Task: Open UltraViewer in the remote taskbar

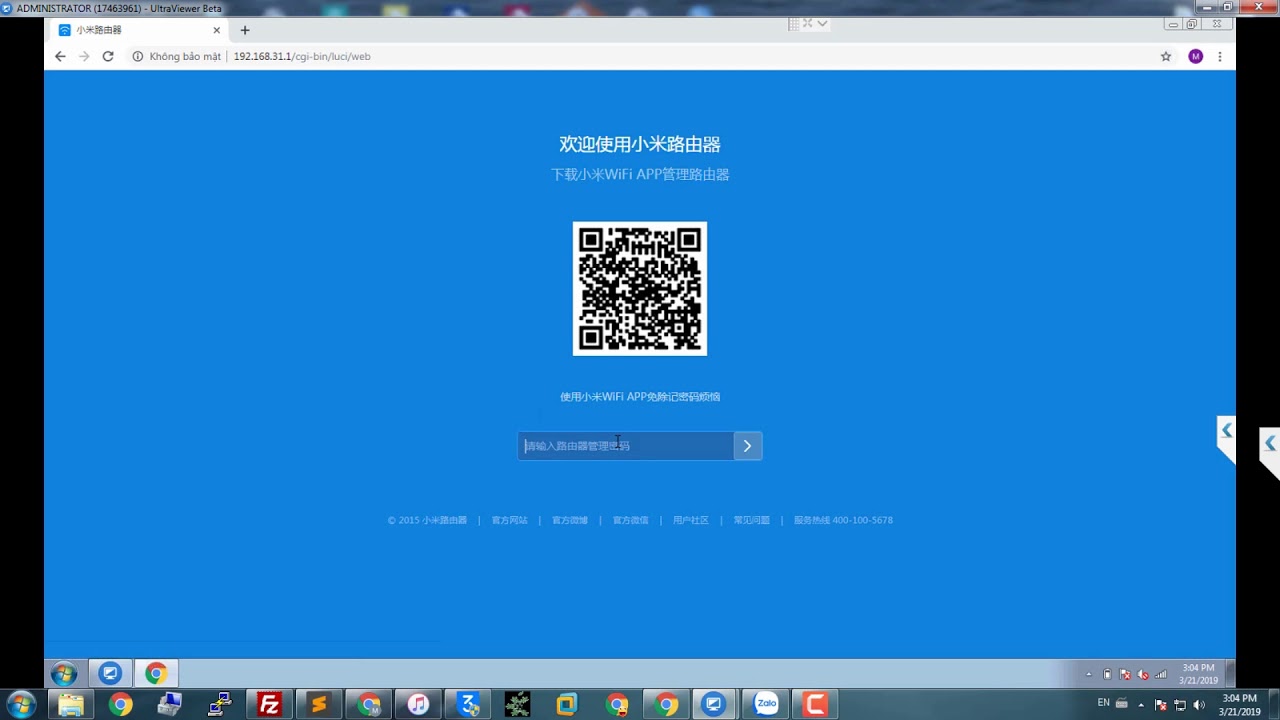Action: [x=111, y=674]
